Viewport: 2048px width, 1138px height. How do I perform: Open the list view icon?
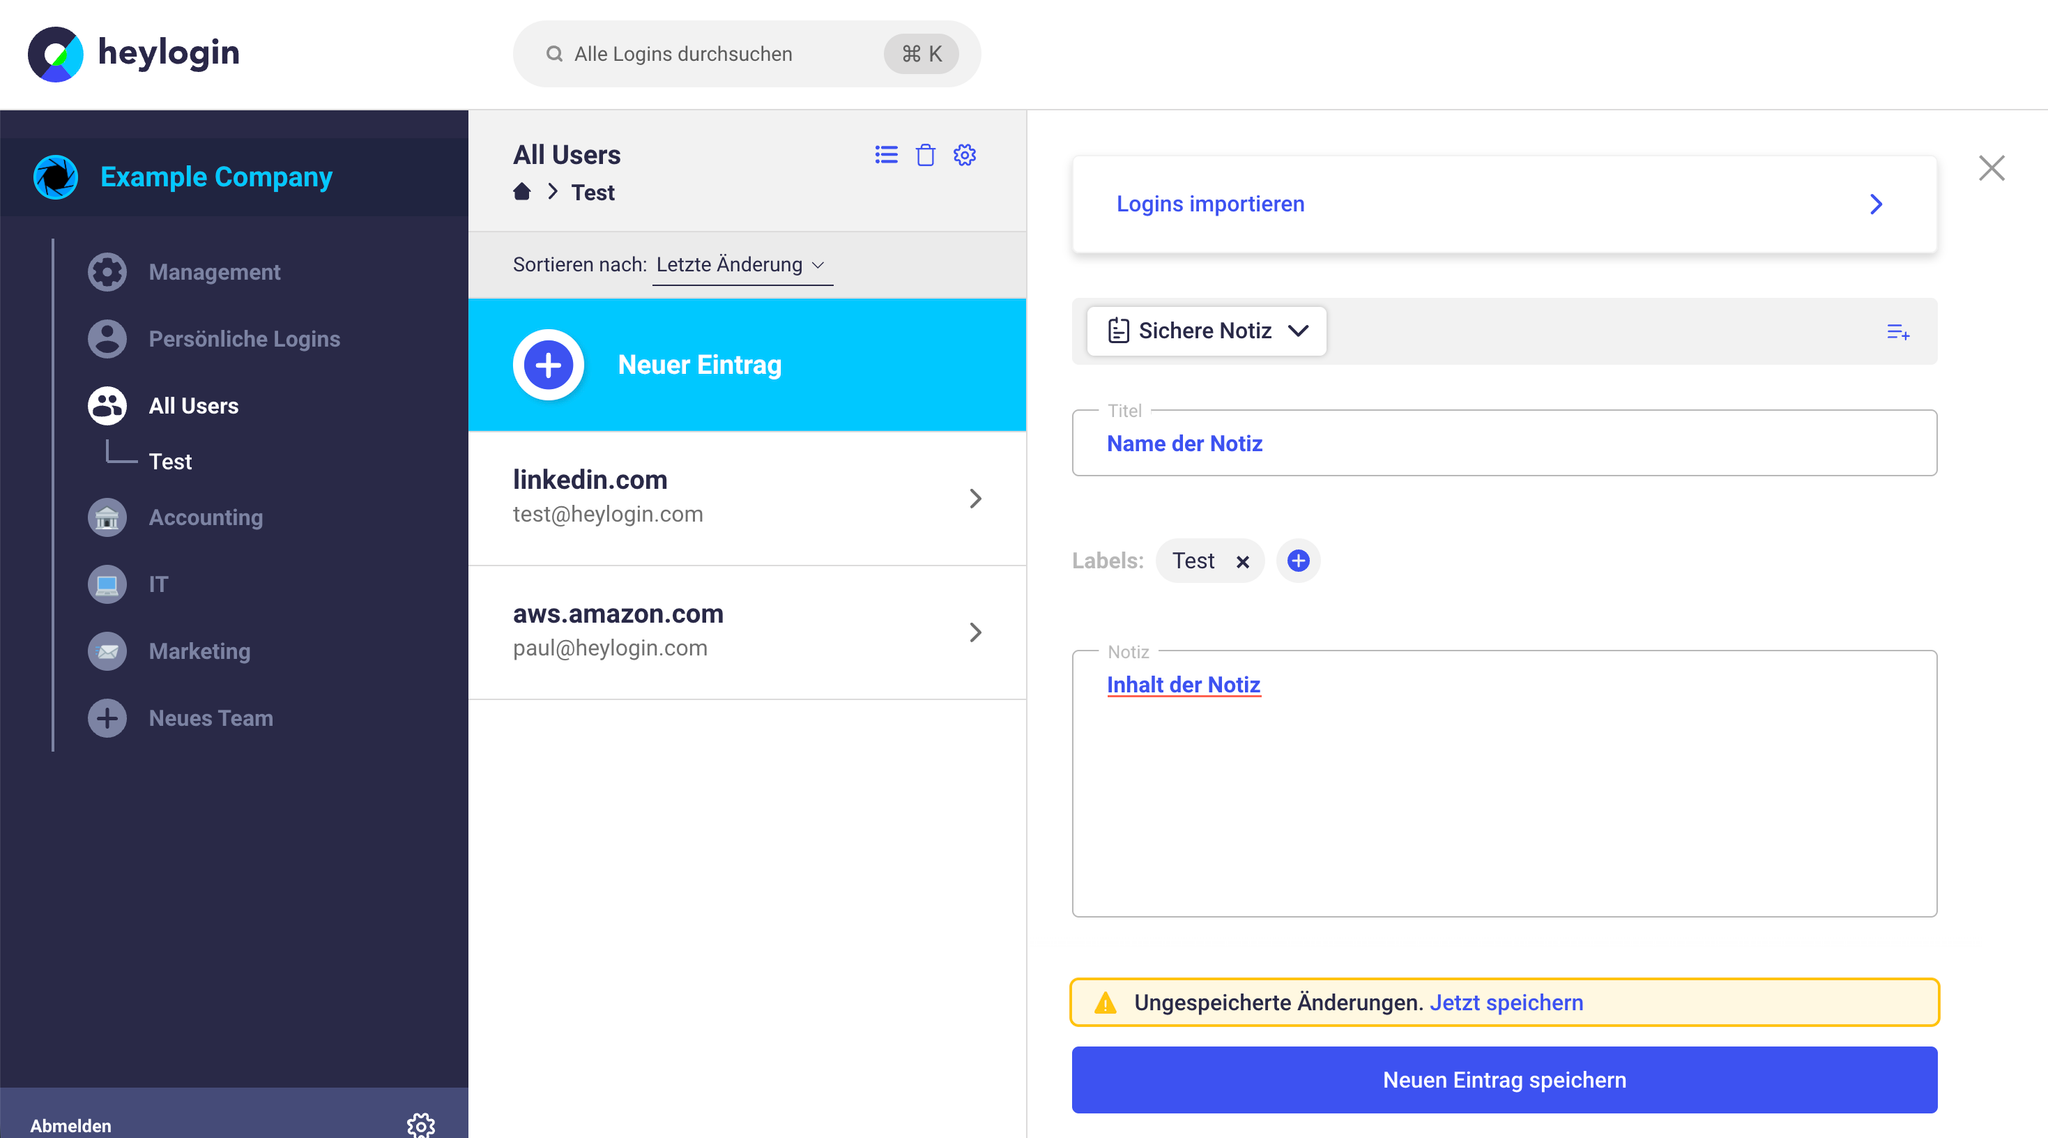pos(886,155)
